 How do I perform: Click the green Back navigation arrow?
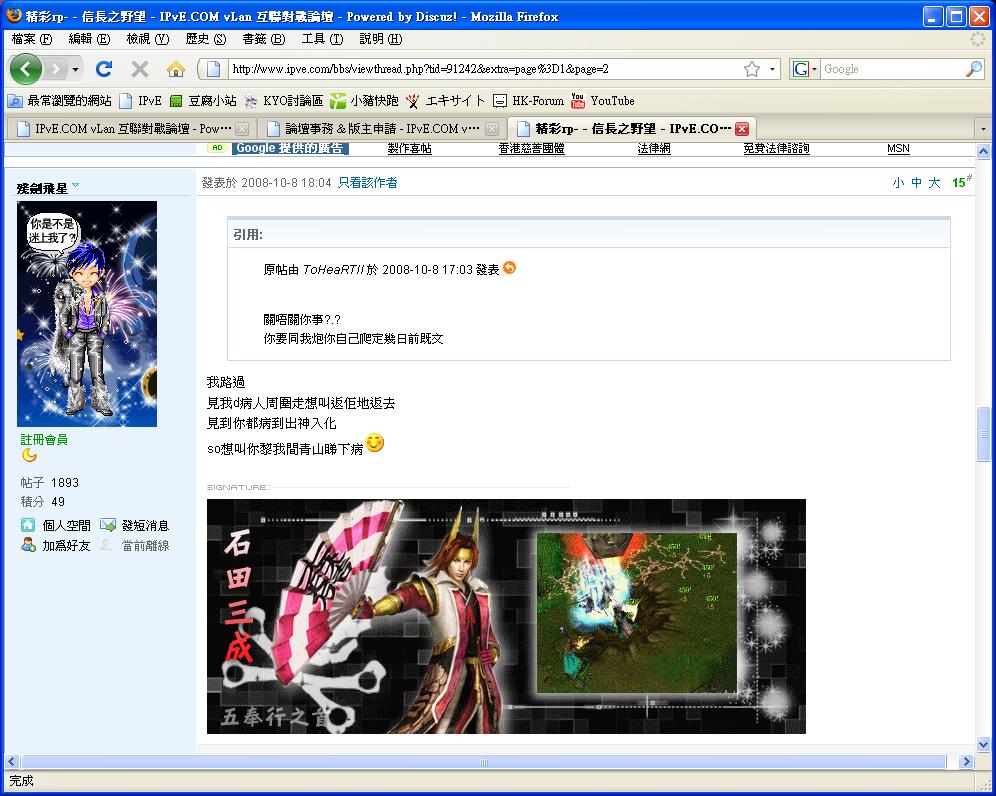click(25, 69)
